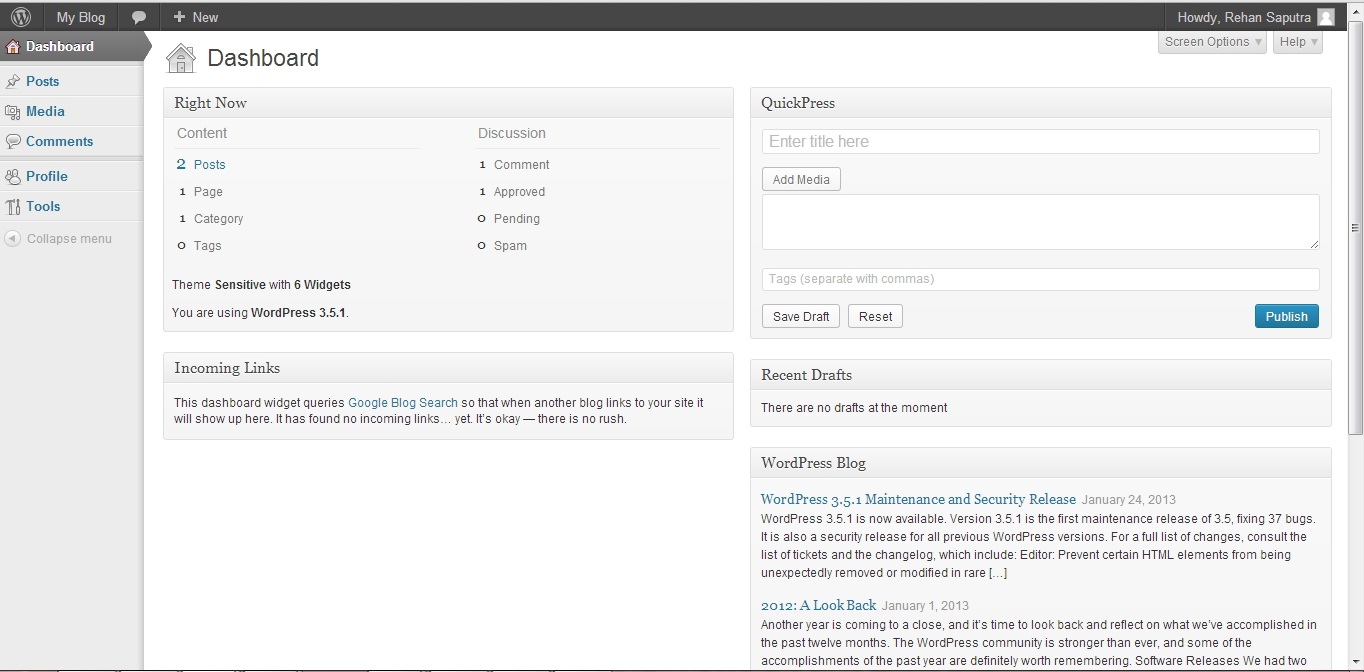Click the user avatar beside Howdy greeting
Screen dimensions: 1364x672
pos(1326,17)
